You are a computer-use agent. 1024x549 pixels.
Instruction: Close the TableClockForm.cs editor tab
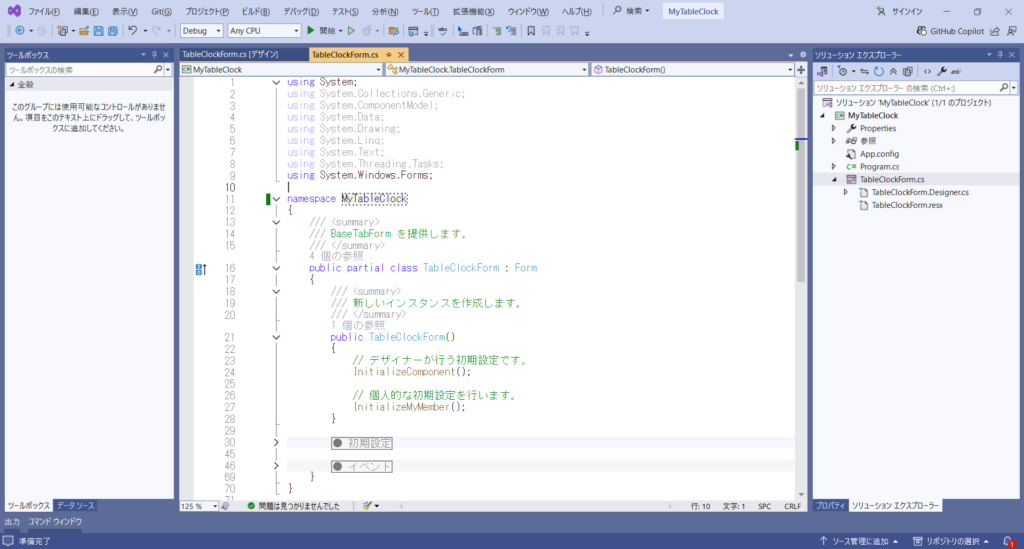click(401, 55)
